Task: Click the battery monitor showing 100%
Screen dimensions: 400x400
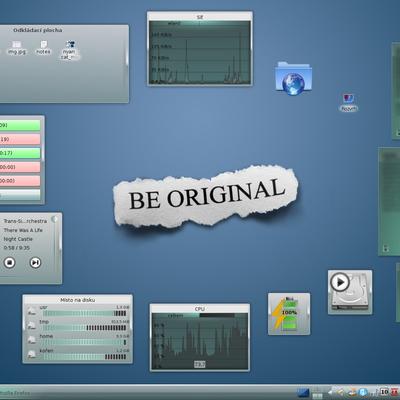Action: pyautogui.click(x=289, y=314)
